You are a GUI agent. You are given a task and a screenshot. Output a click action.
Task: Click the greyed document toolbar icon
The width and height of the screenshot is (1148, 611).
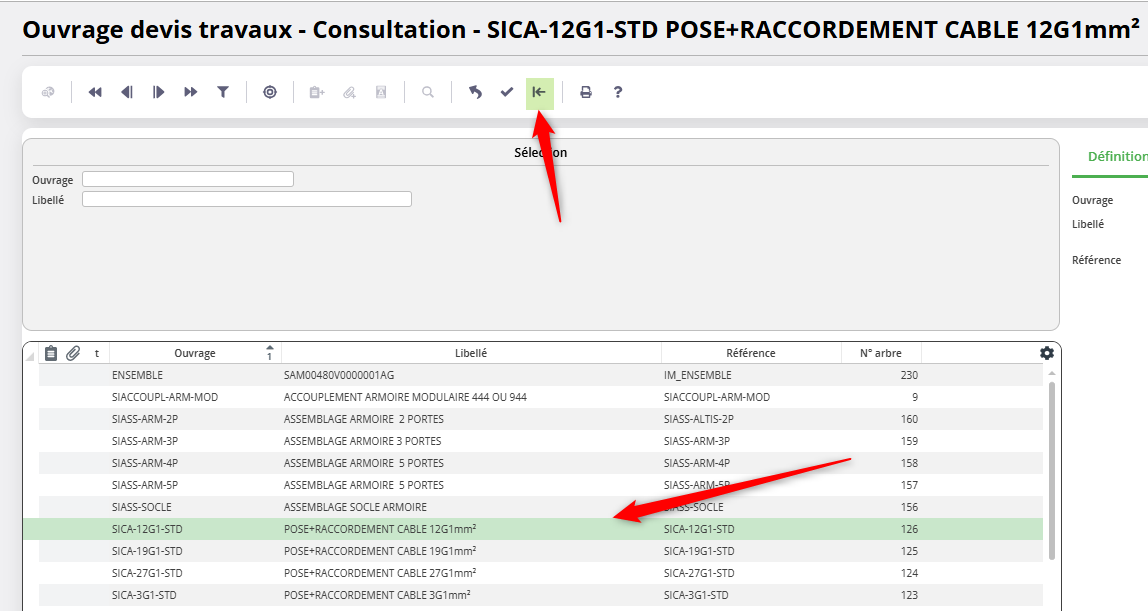click(381, 92)
